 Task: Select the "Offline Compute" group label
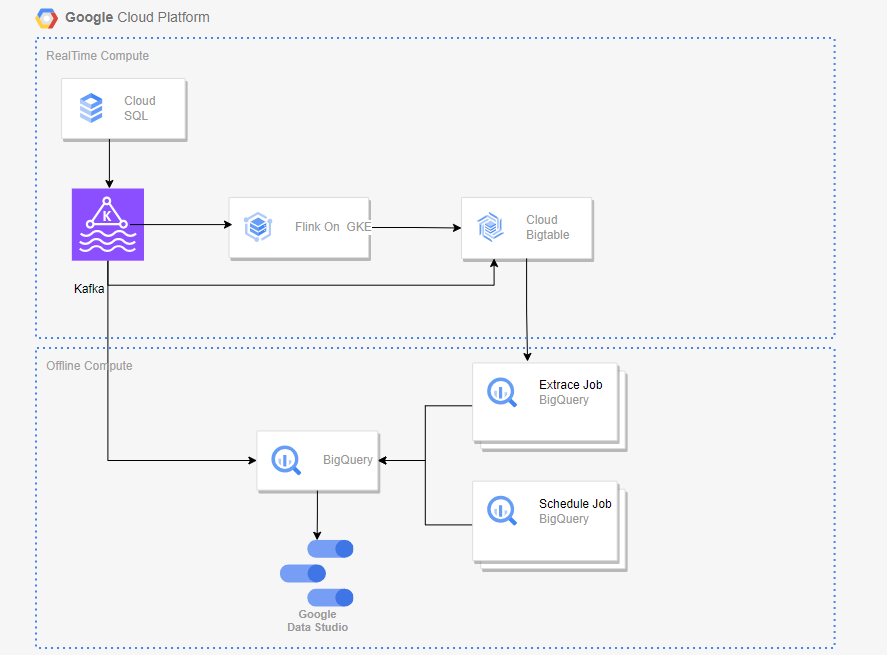pyautogui.click(x=89, y=366)
